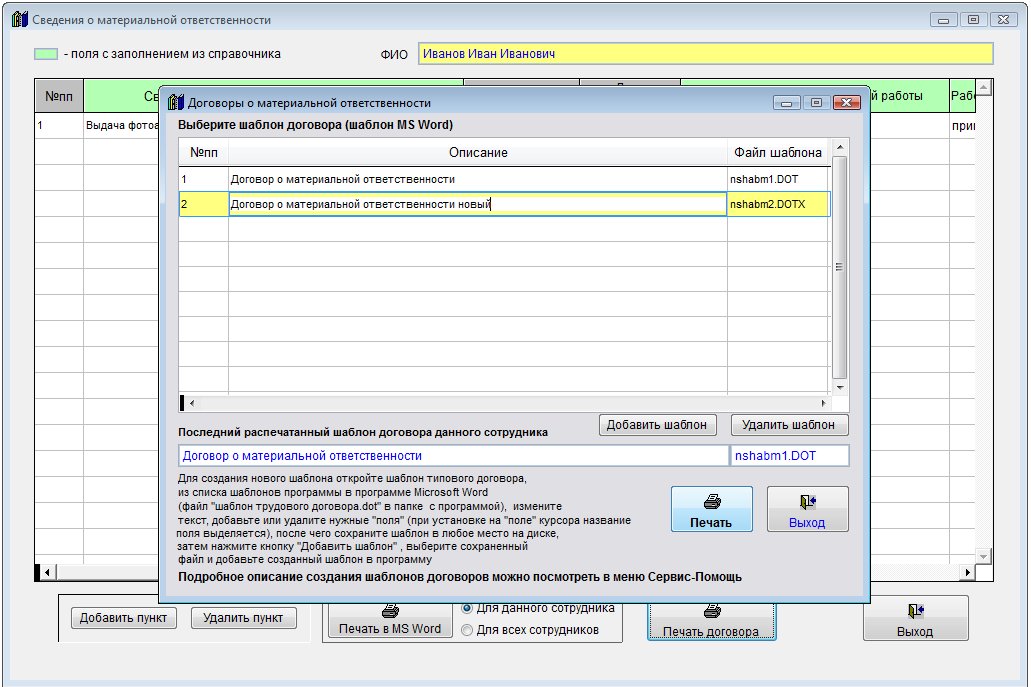Click the Файл шаблона column header
Screen dimensions: 1031x687
coord(778,153)
